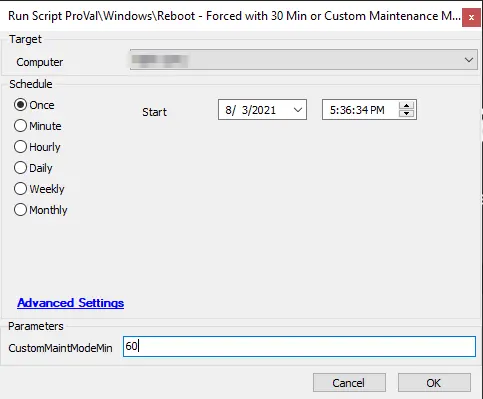Click the Computer label text
This screenshot has width=483, height=399.
pyautogui.click(x=40, y=62)
